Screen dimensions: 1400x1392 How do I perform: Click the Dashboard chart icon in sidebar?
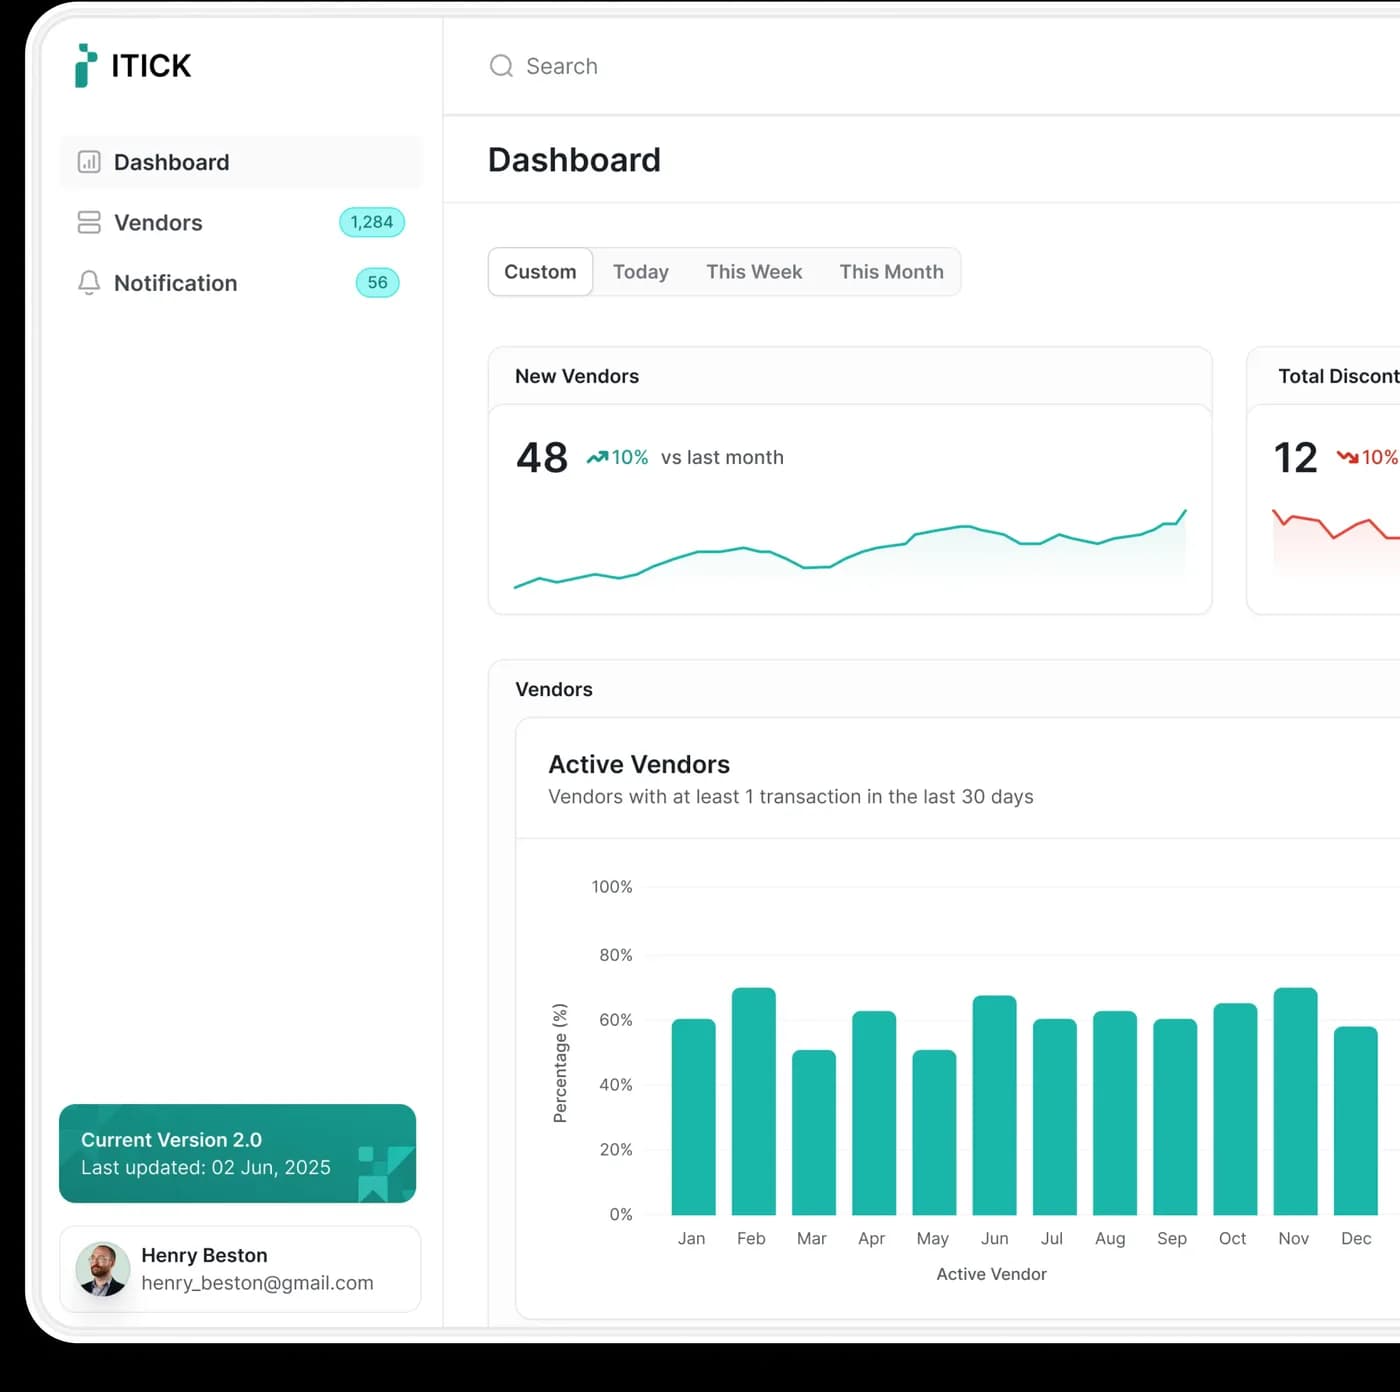click(89, 162)
